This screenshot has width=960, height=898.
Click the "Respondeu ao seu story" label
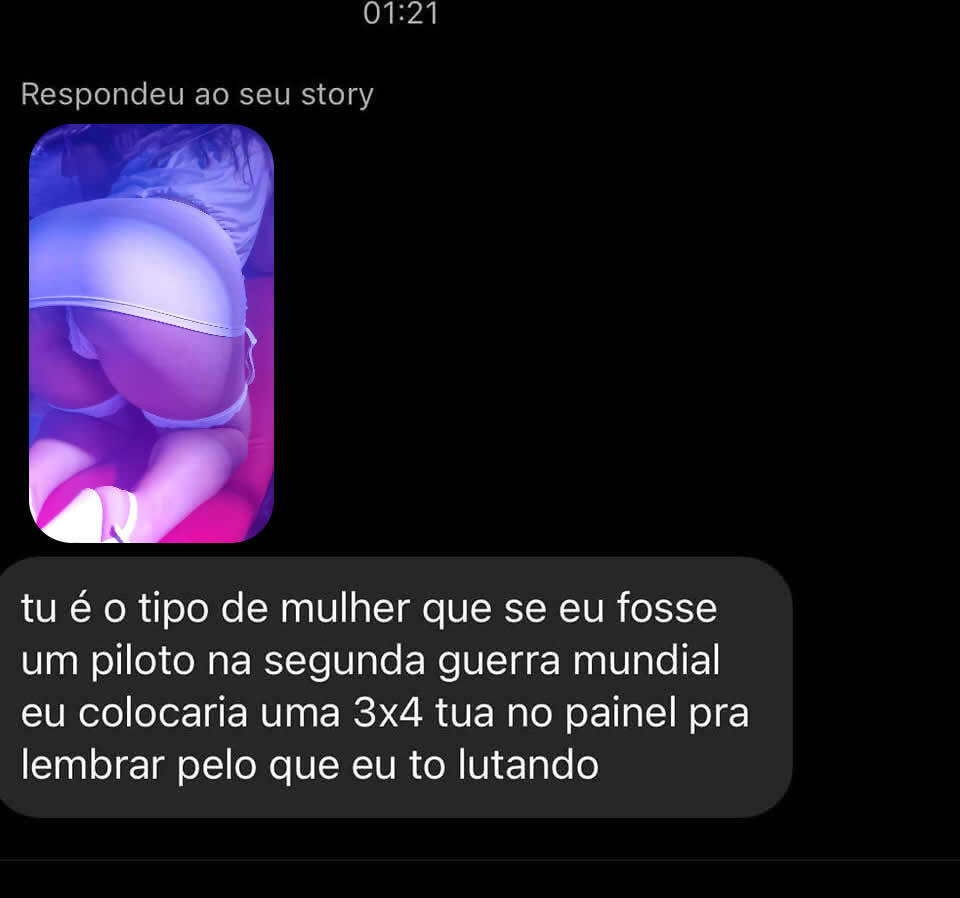[197, 95]
